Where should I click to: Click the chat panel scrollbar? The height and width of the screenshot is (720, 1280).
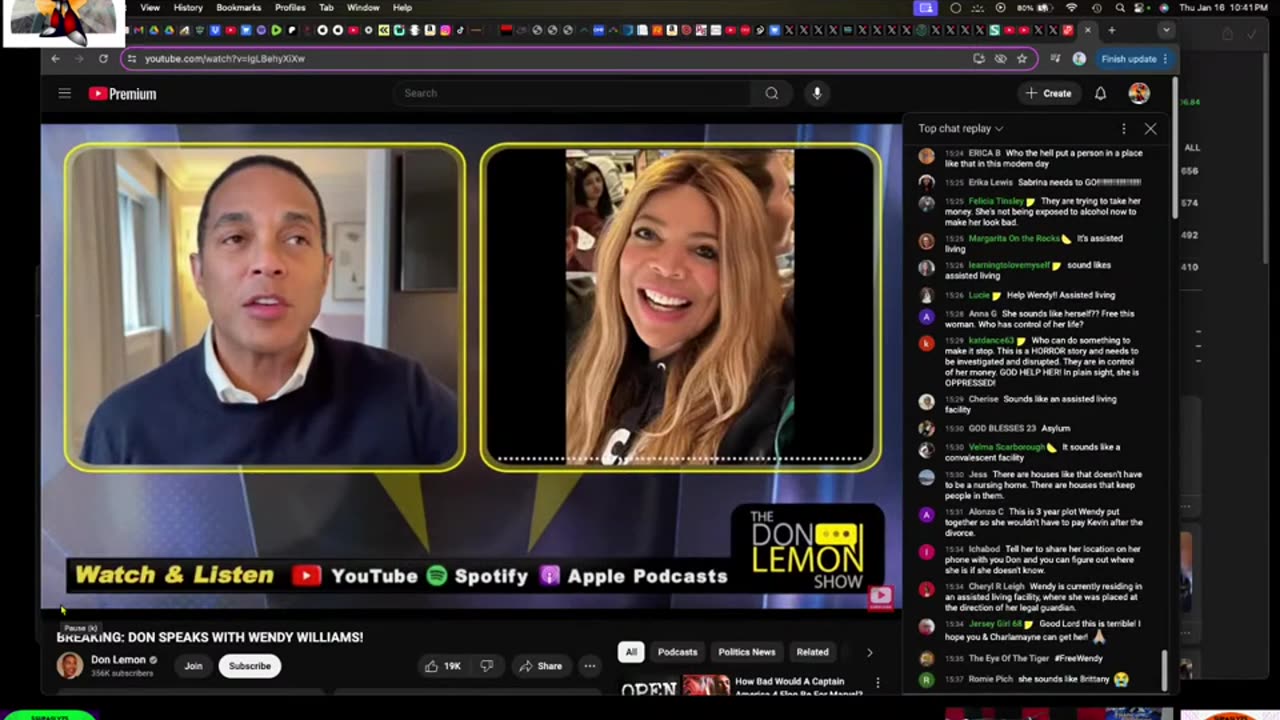click(1164, 670)
